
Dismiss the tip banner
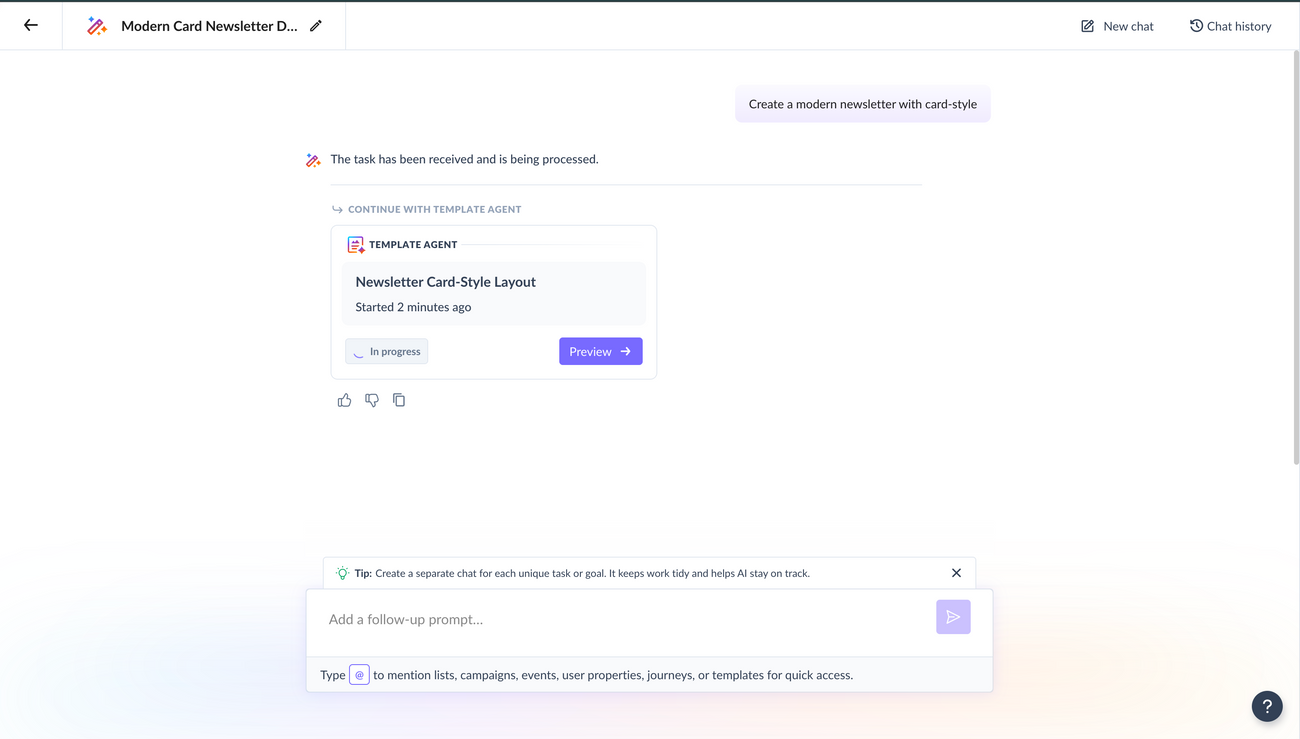[x=956, y=573]
